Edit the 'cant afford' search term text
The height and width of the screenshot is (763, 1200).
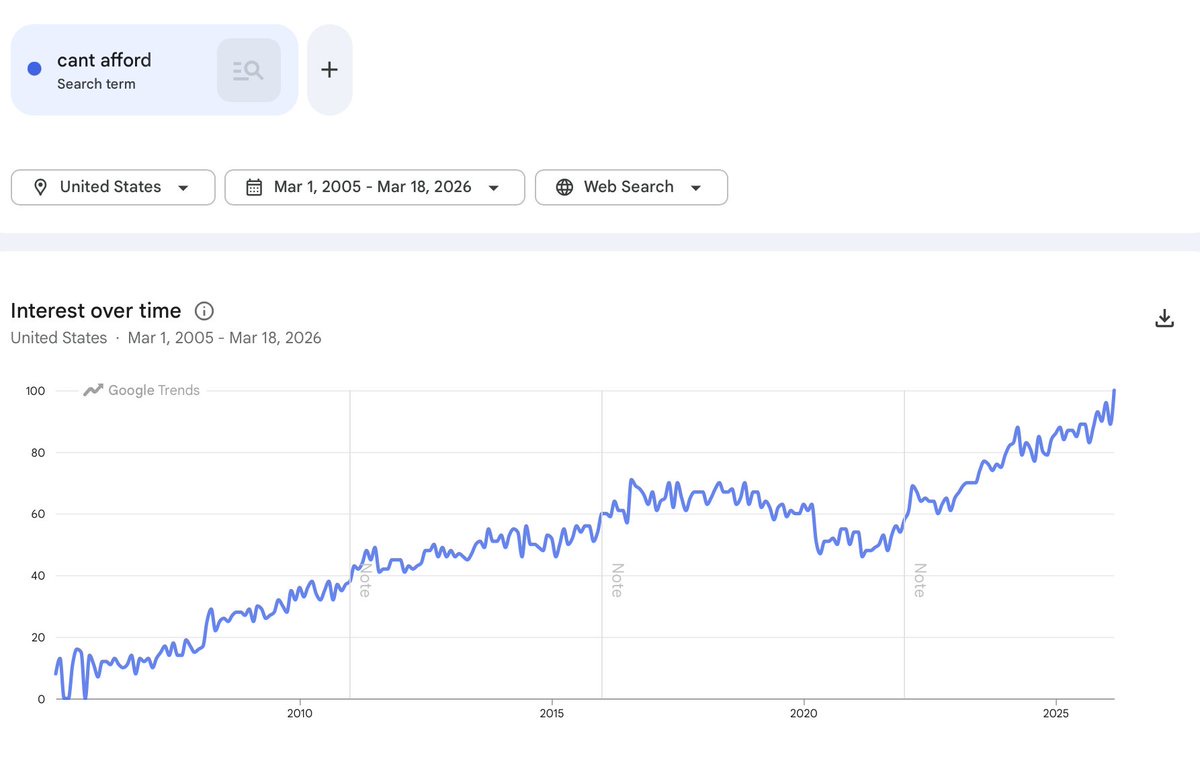[x=104, y=60]
